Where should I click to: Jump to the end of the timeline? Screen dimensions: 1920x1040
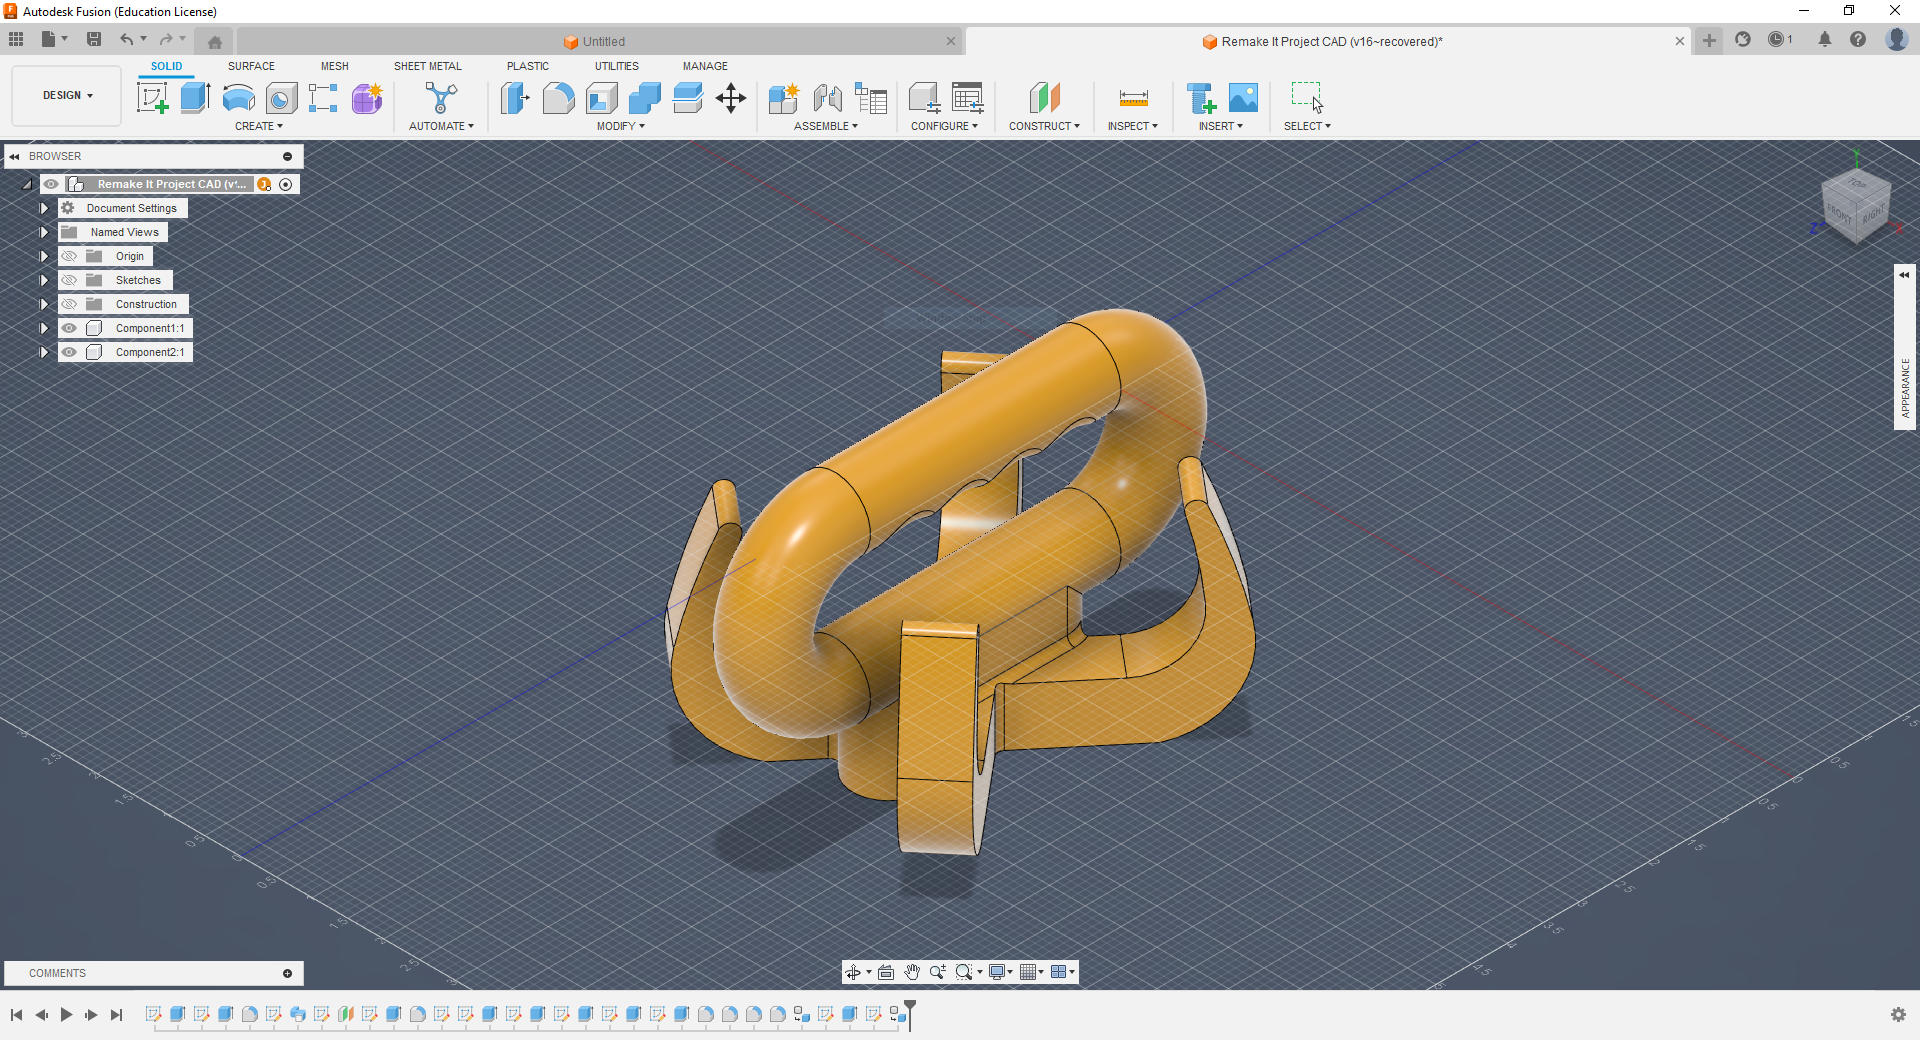116,1015
